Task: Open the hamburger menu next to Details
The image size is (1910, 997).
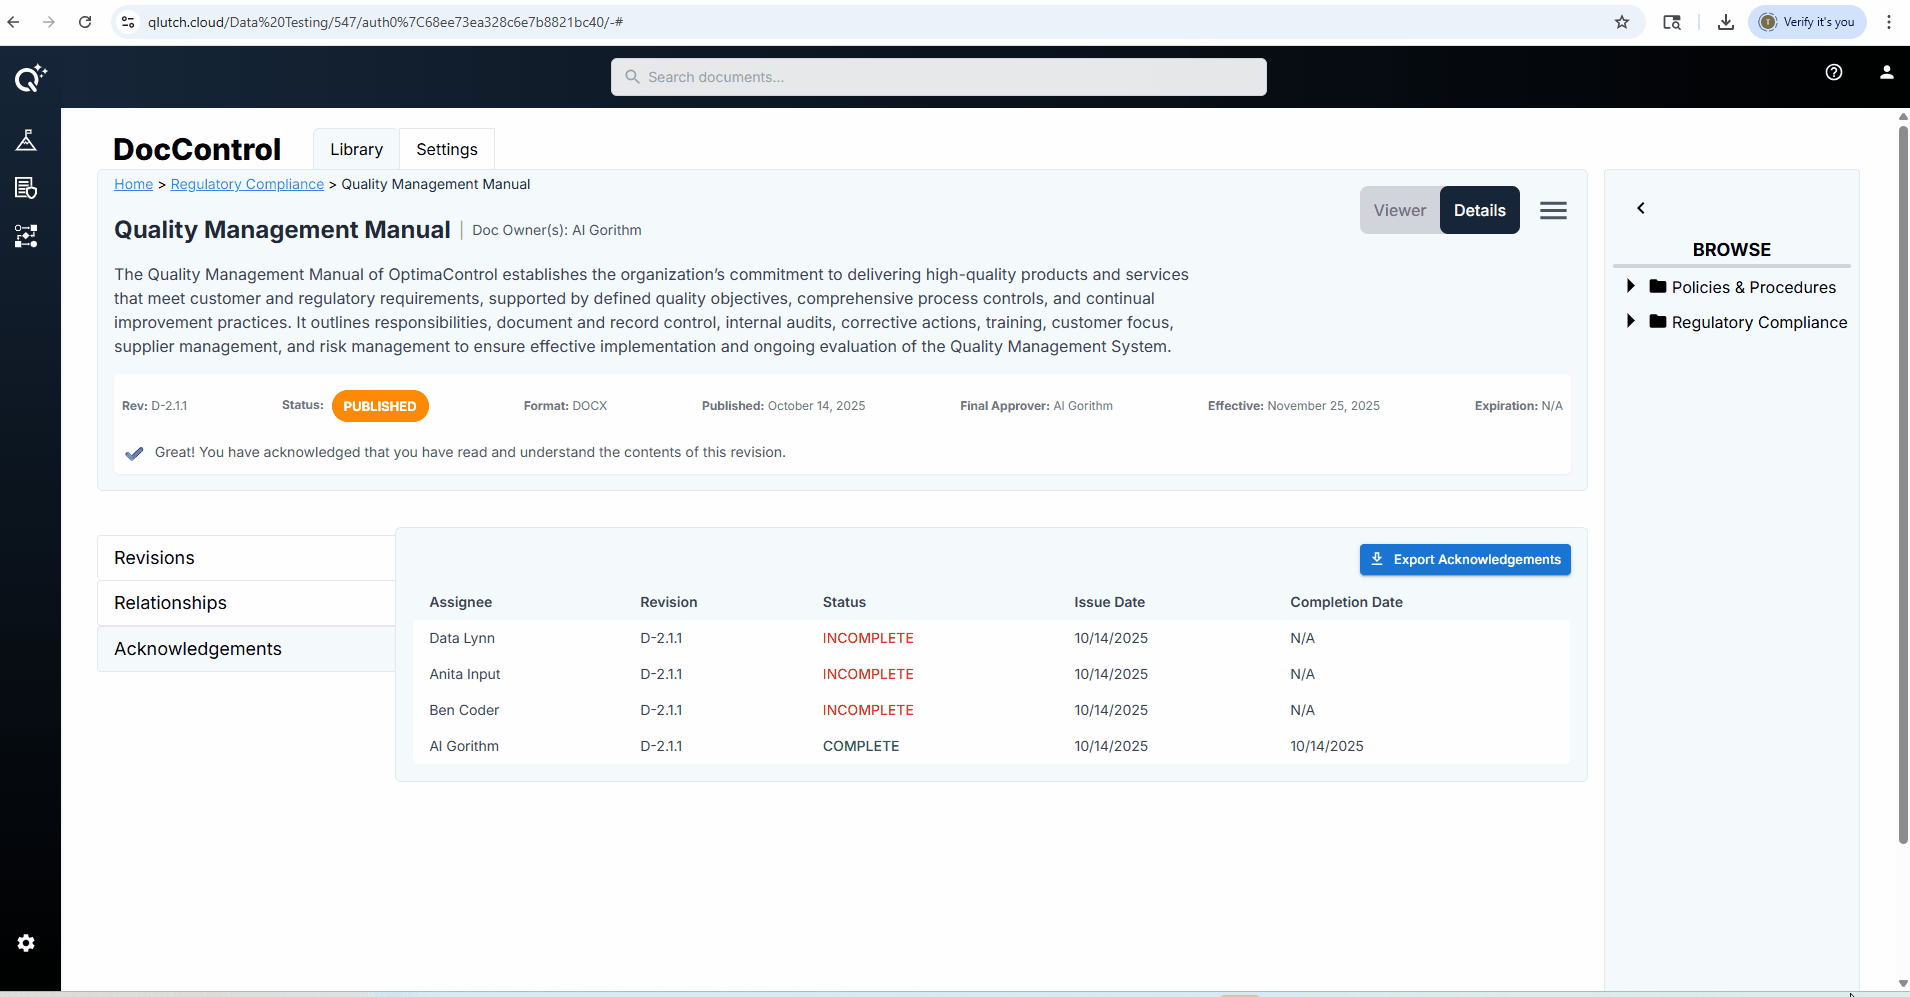Action: tap(1553, 210)
